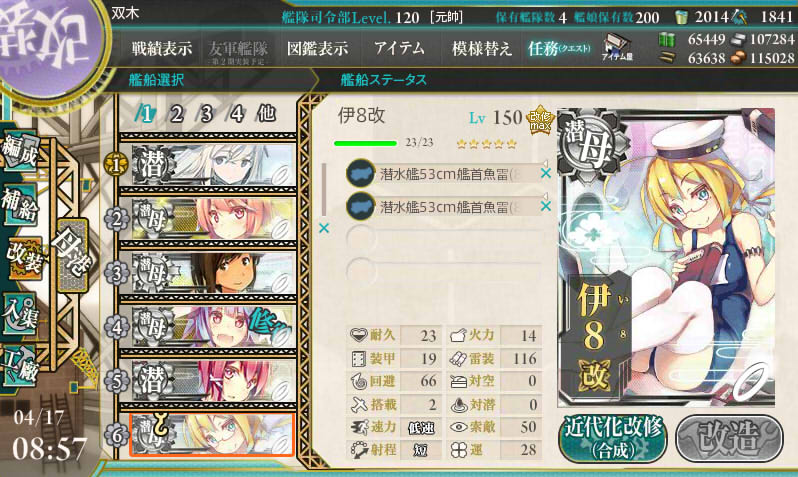This screenshot has height=477, width=798.
Task: Switch to fleet 2 tab
Action: [176, 114]
